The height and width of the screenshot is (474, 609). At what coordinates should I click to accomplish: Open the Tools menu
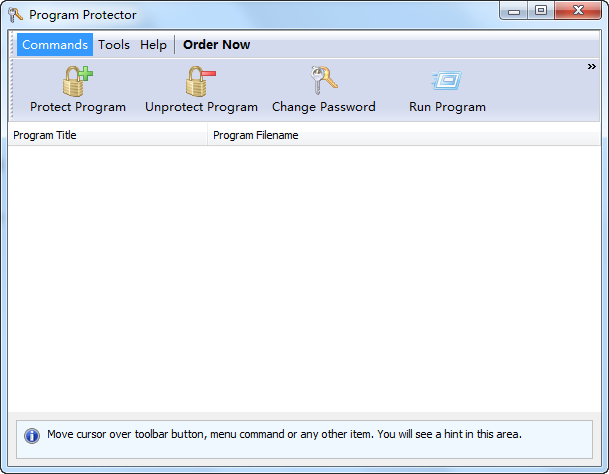point(113,45)
